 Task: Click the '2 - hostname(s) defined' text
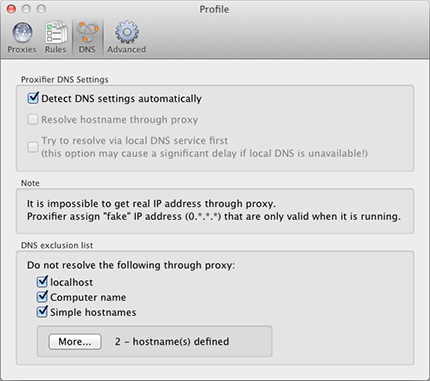tap(172, 342)
